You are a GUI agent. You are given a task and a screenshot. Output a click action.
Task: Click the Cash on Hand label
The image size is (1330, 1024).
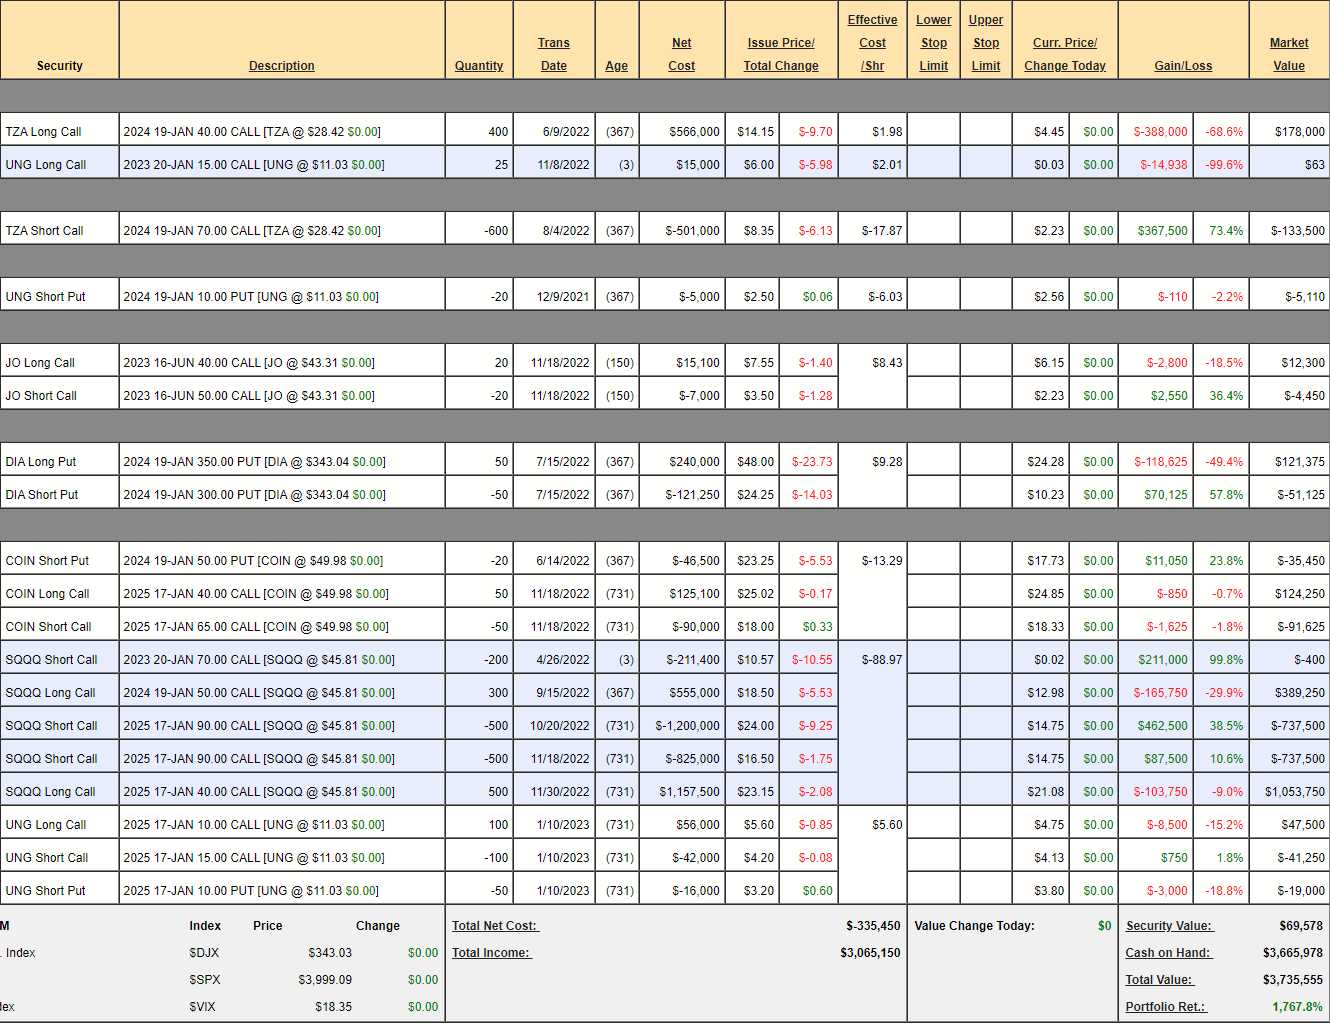(1167, 953)
